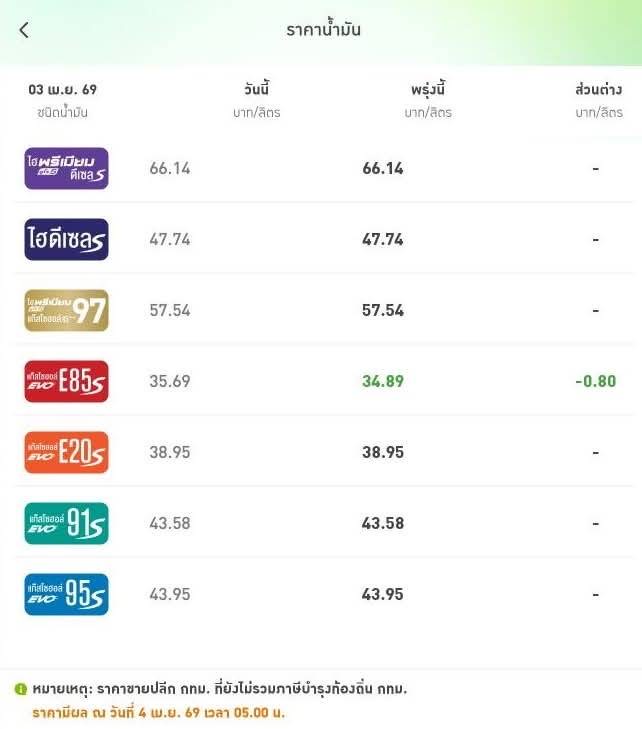Select the blue EVO 95 S logo

pos(66,594)
